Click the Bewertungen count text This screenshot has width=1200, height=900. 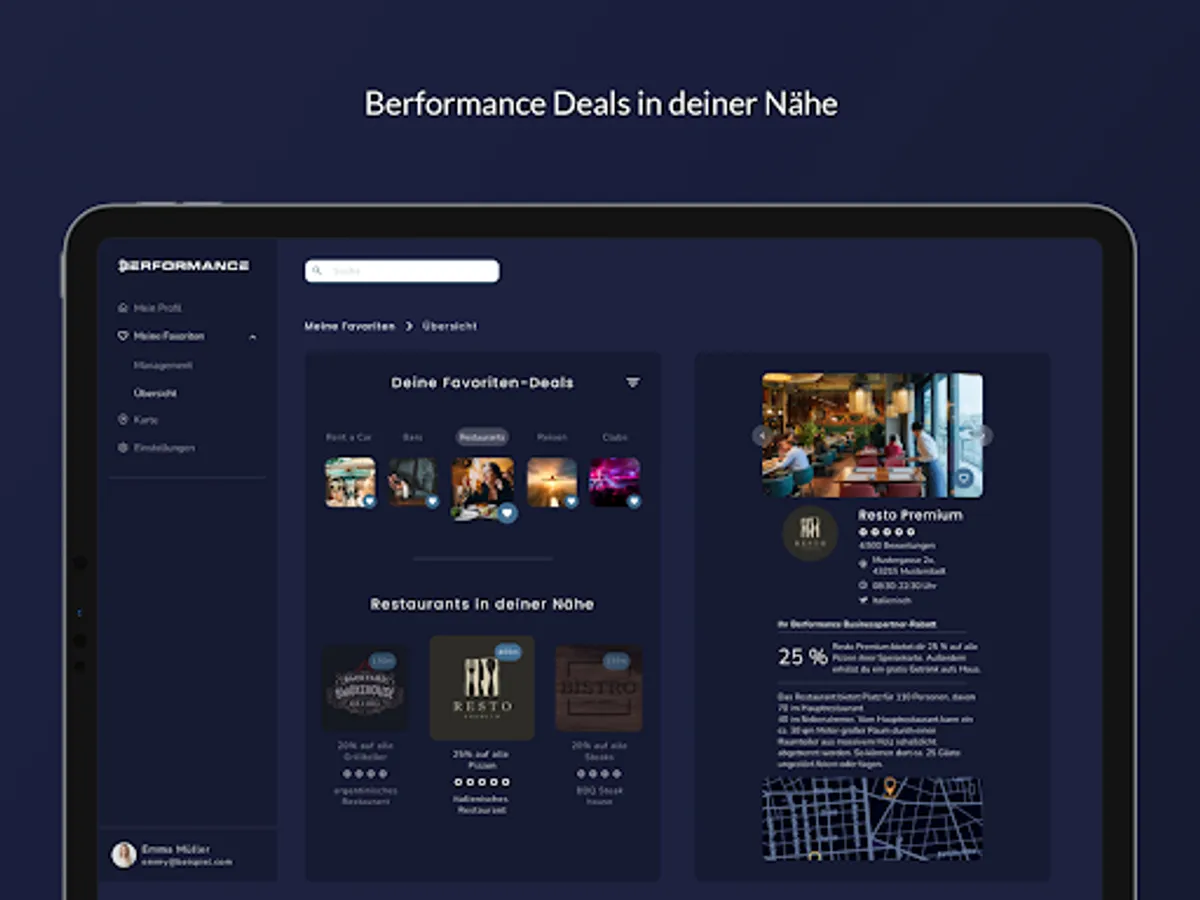click(x=897, y=546)
